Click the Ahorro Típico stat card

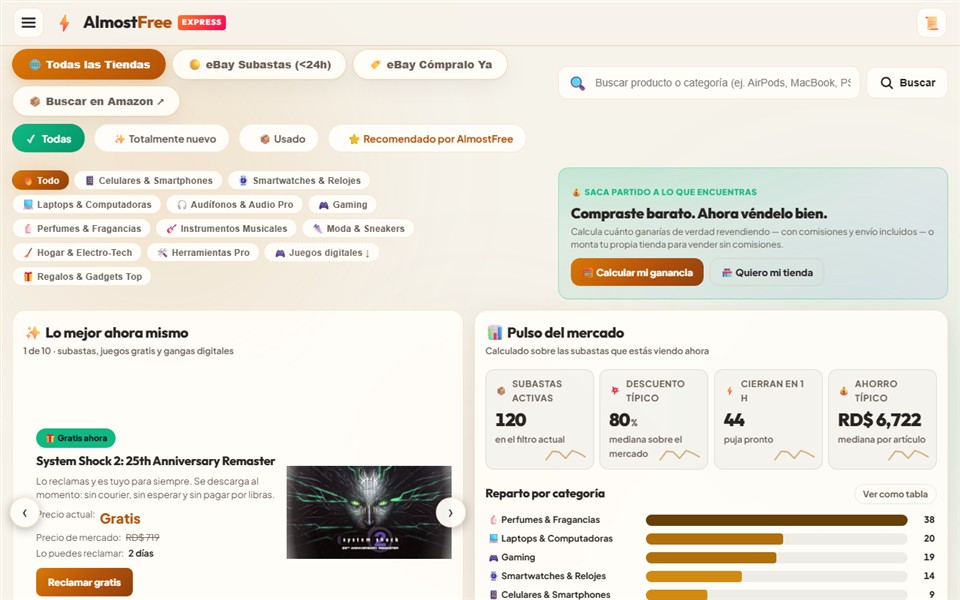point(882,419)
